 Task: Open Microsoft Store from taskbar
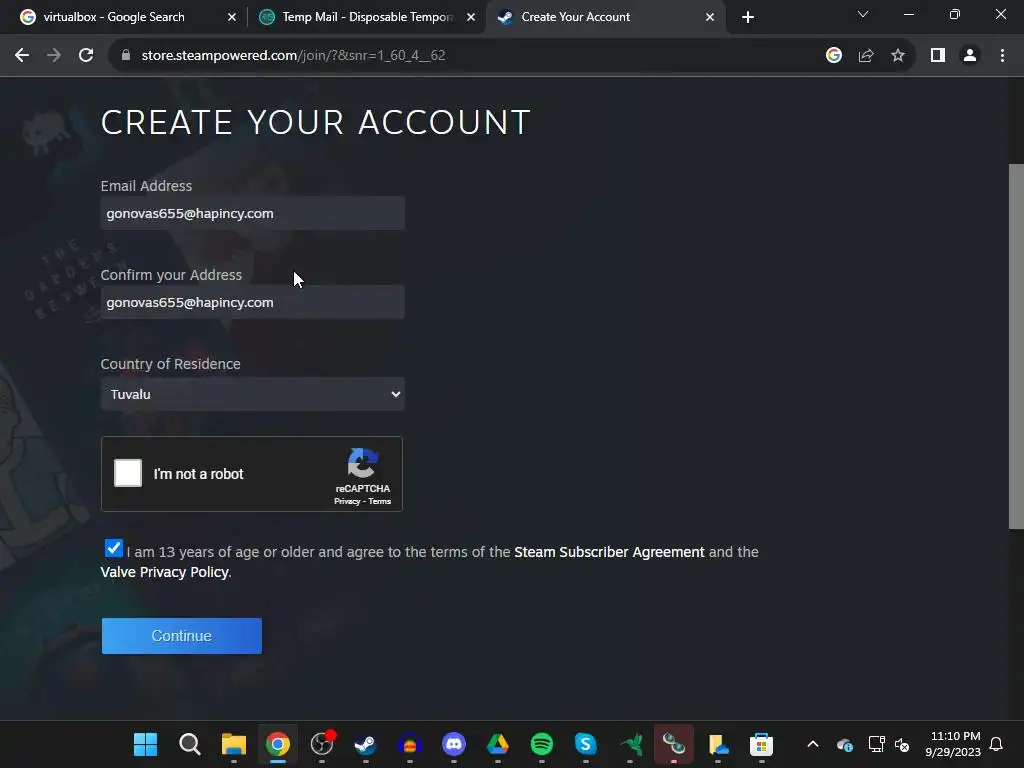click(761, 744)
